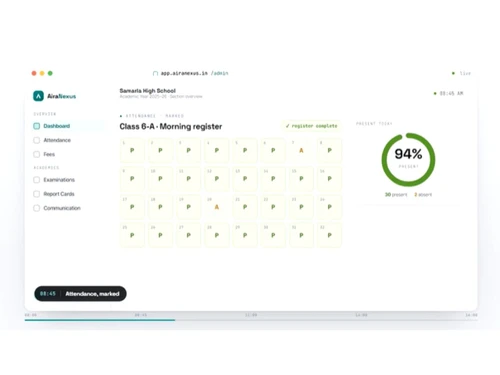Image resolution: width=500 pixels, height=375 pixels.
Task: Click the AiraNexus logo icon
Action: pos(38,96)
